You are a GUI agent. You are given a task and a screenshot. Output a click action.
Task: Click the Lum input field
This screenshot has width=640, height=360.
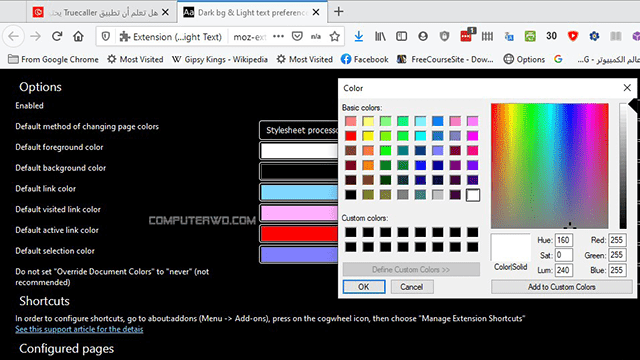(x=563, y=270)
